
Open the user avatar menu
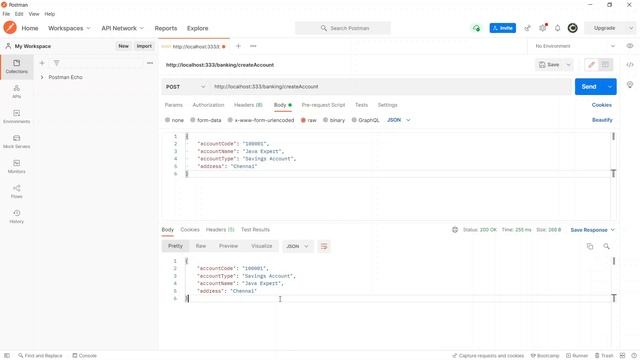(573, 28)
